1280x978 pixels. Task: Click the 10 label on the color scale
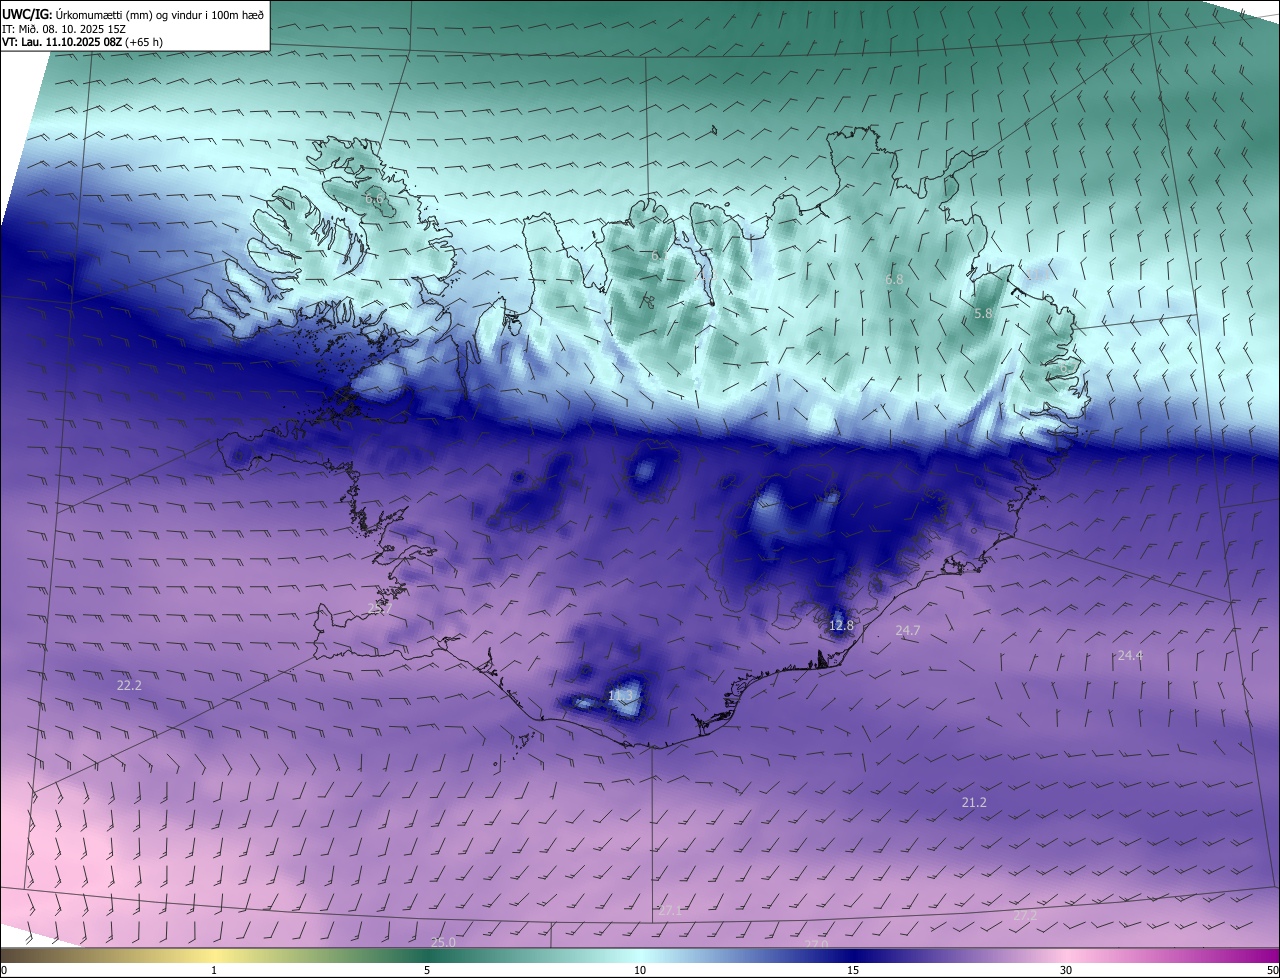point(640,970)
